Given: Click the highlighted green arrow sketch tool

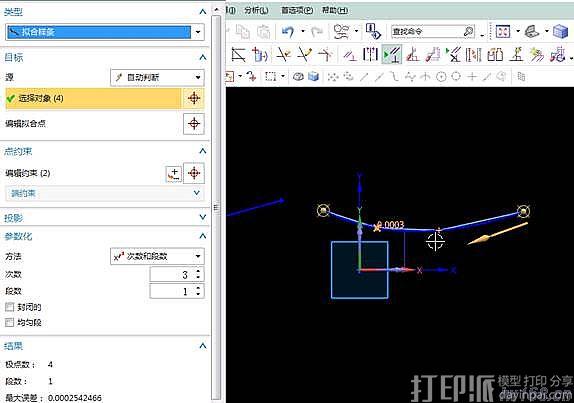Looking at the screenshot, I should pyautogui.click(x=391, y=55).
